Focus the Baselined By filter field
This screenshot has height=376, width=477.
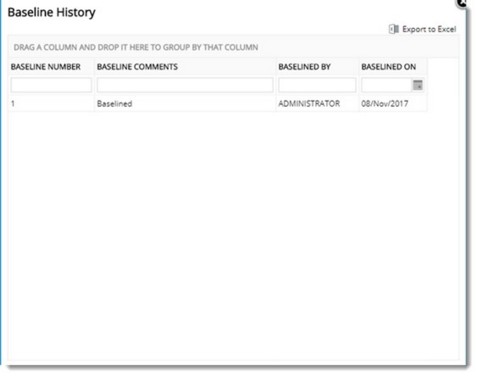click(x=317, y=85)
